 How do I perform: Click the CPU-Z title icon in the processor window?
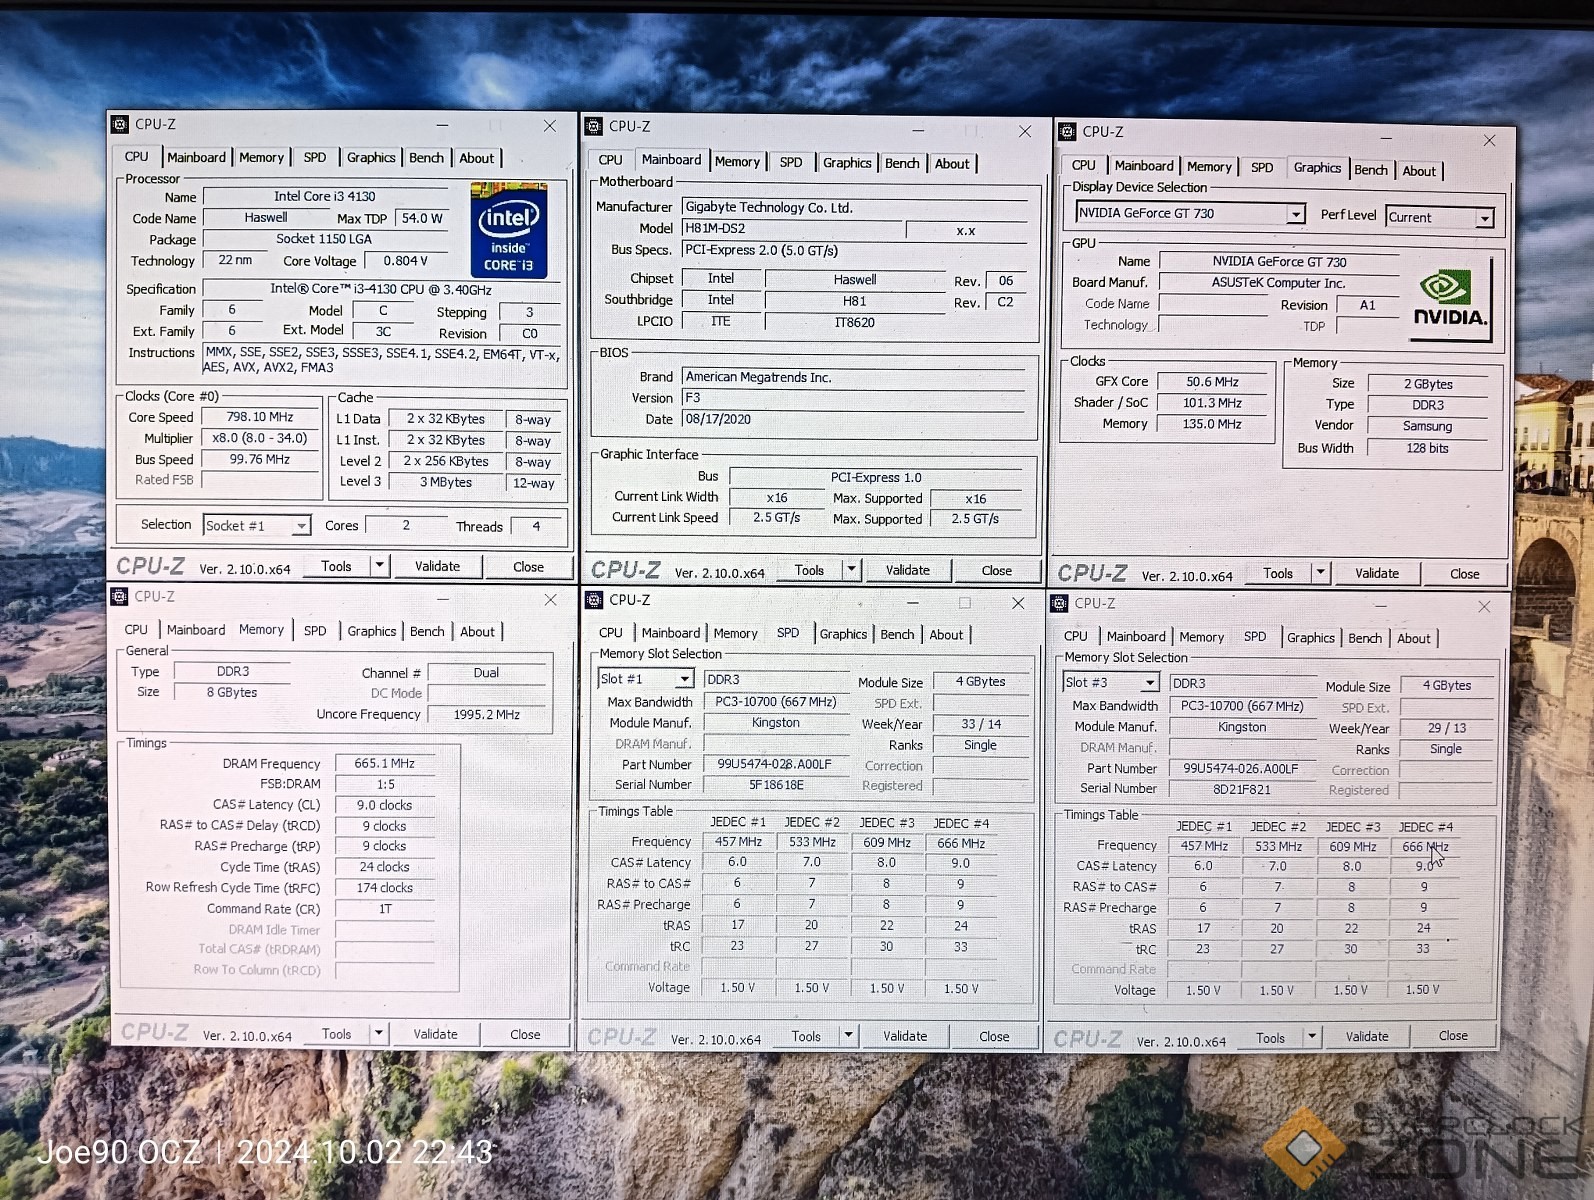click(120, 124)
